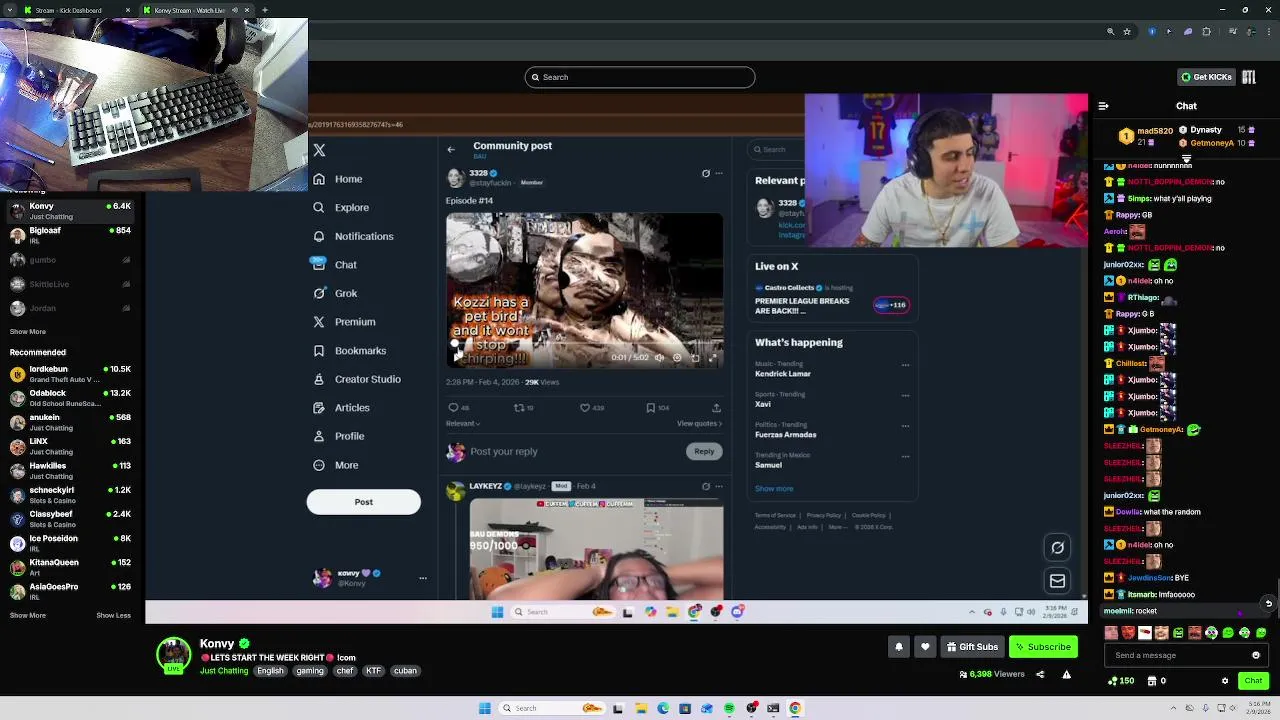The image size is (1280, 720).
Task: Select lordkebun in the Recommended list
Action: click(x=70, y=374)
